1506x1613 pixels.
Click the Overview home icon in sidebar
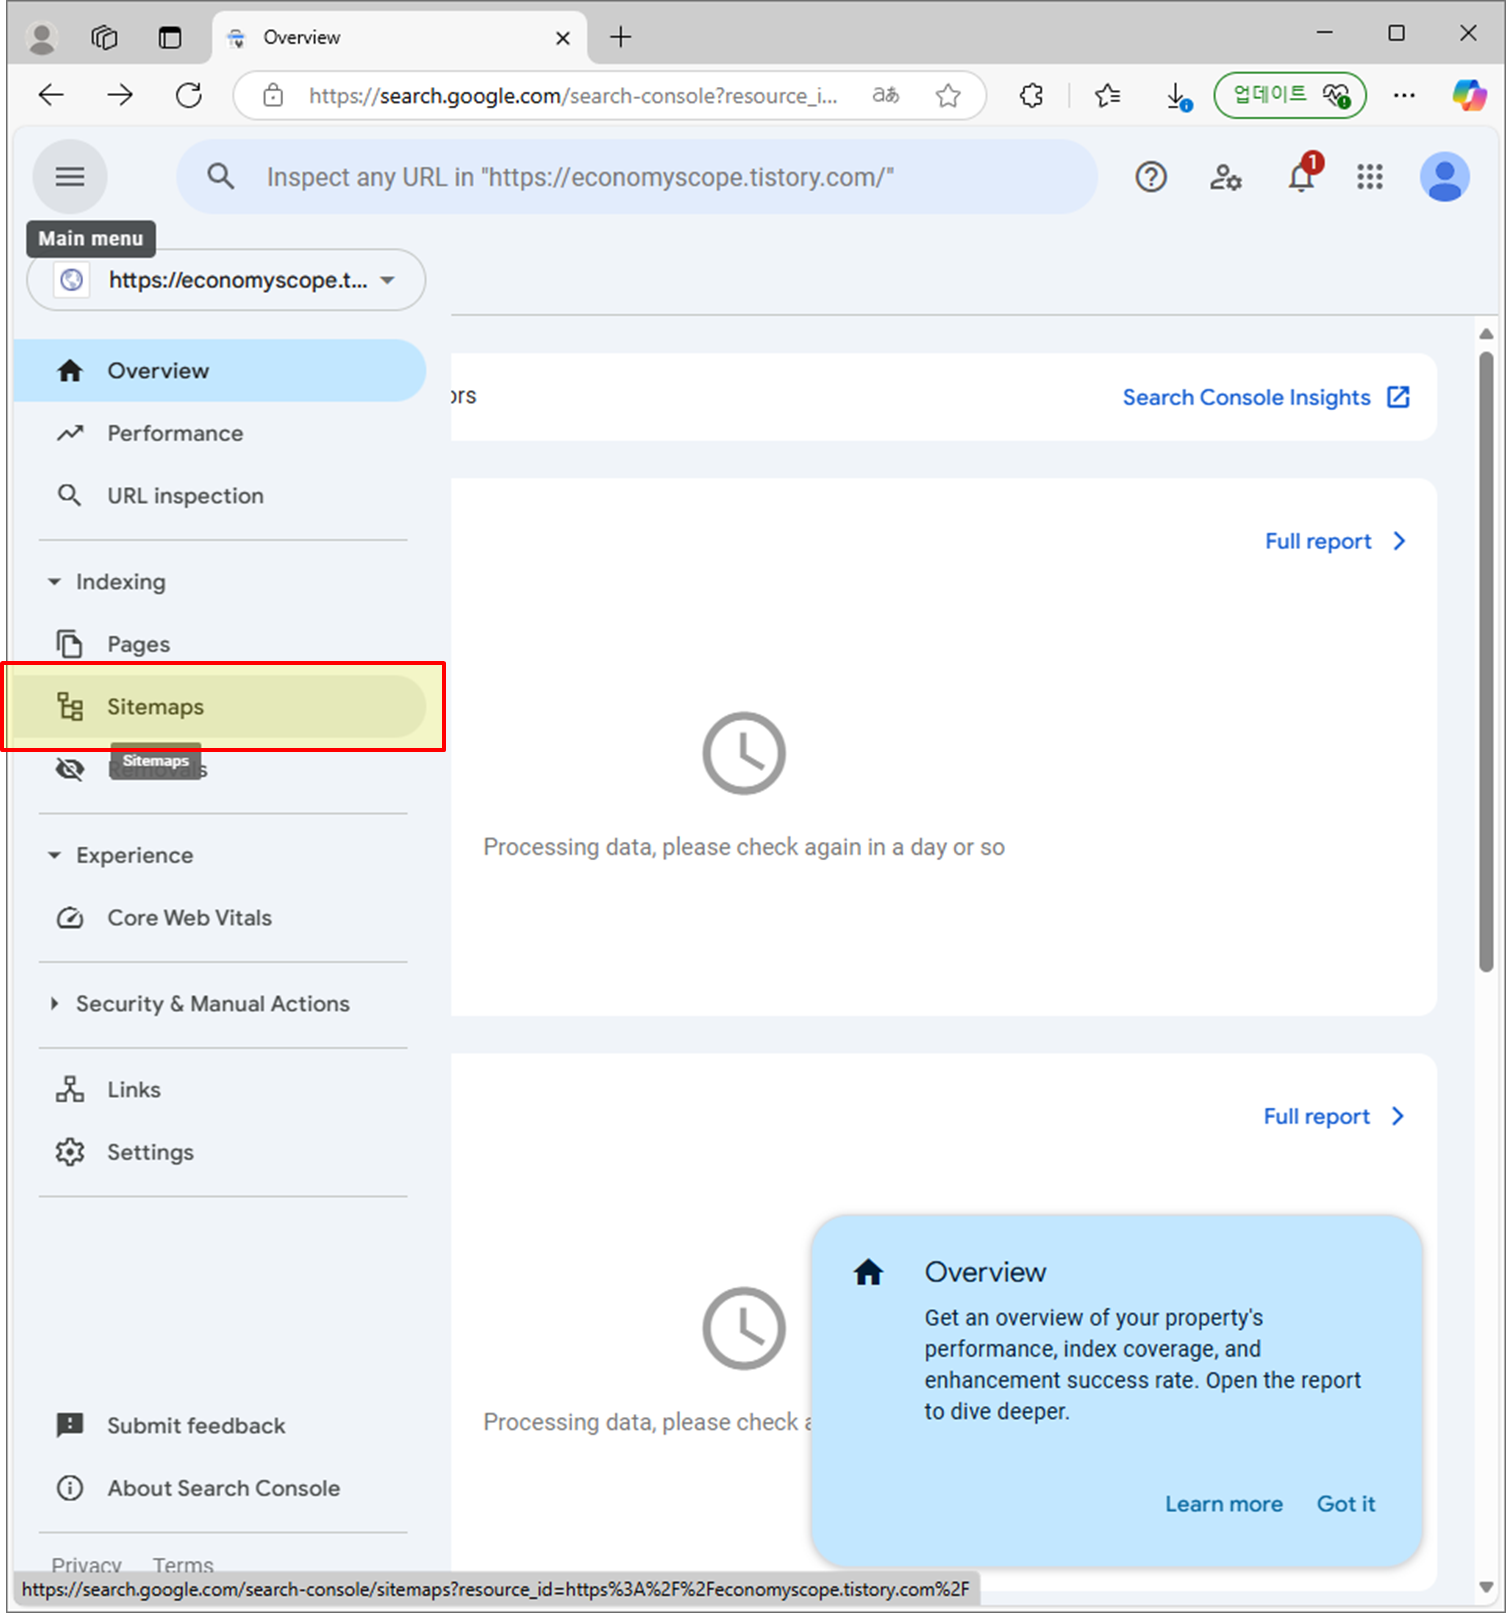tap(70, 371)
